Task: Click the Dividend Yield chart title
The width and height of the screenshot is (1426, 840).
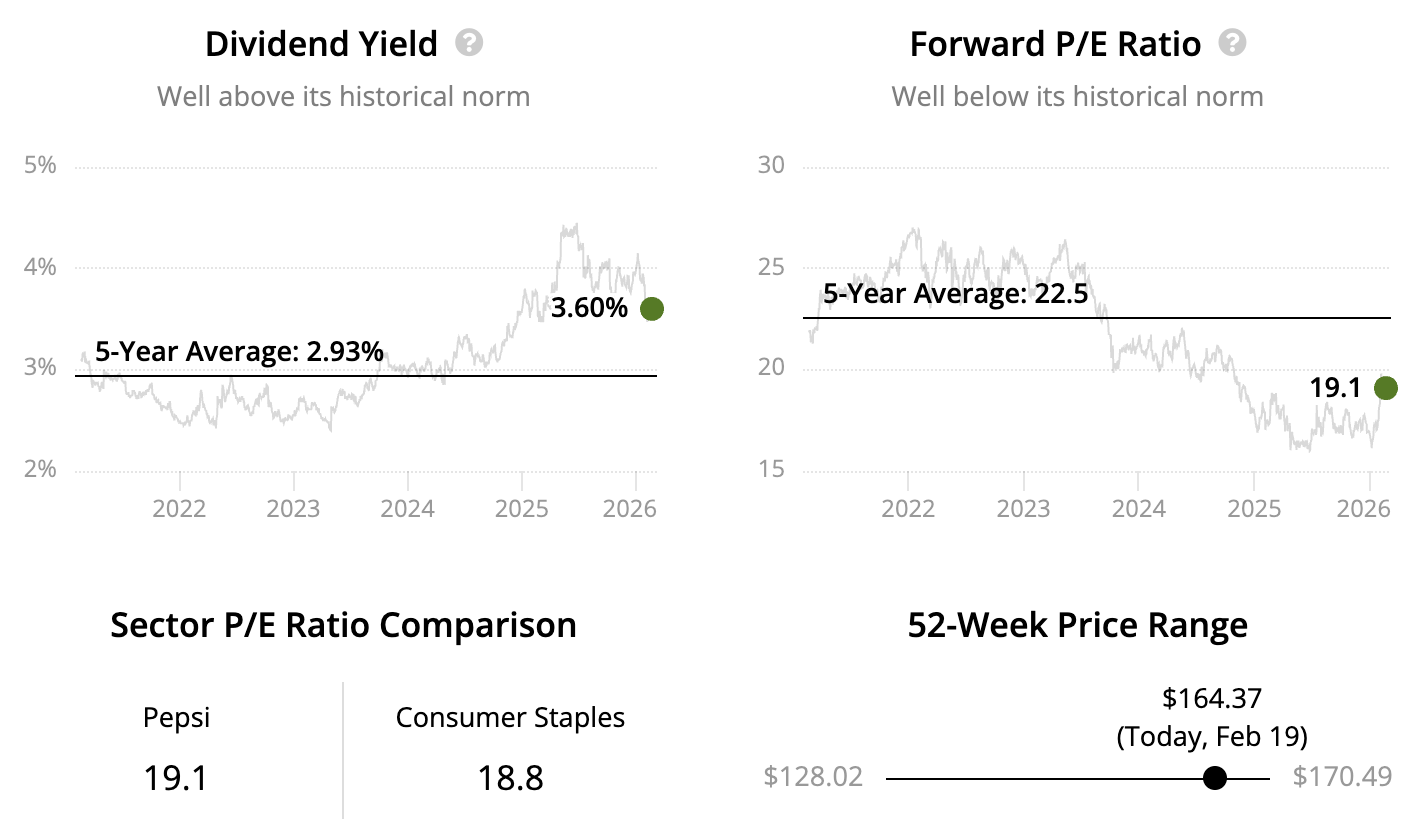Action: (x=321, y=44)
